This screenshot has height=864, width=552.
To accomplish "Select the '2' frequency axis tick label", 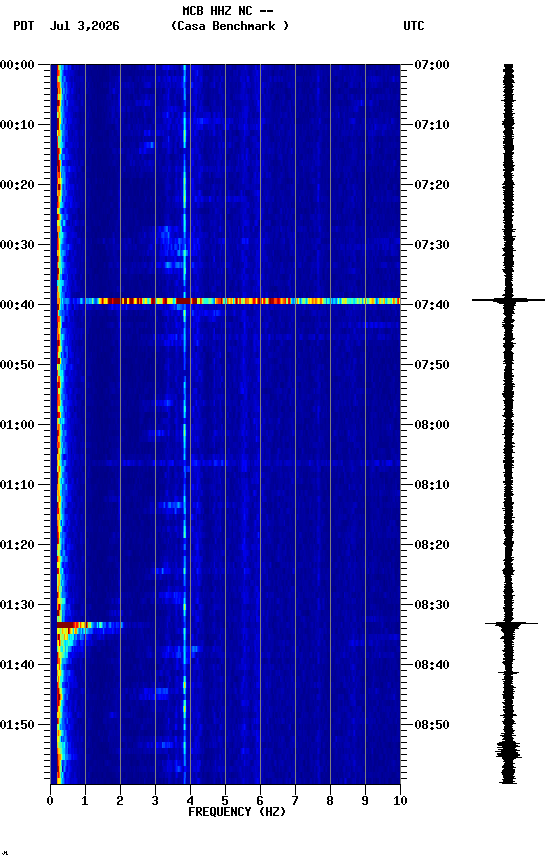I will click(120, 802).
